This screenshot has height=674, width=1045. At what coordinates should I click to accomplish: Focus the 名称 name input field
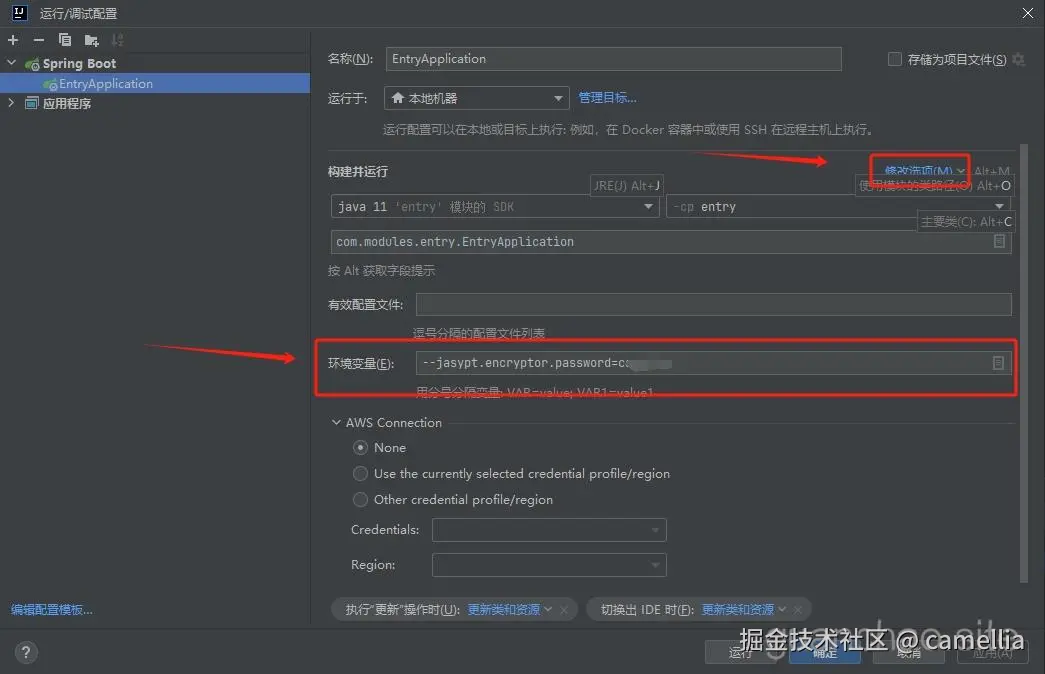click(613, 59)
